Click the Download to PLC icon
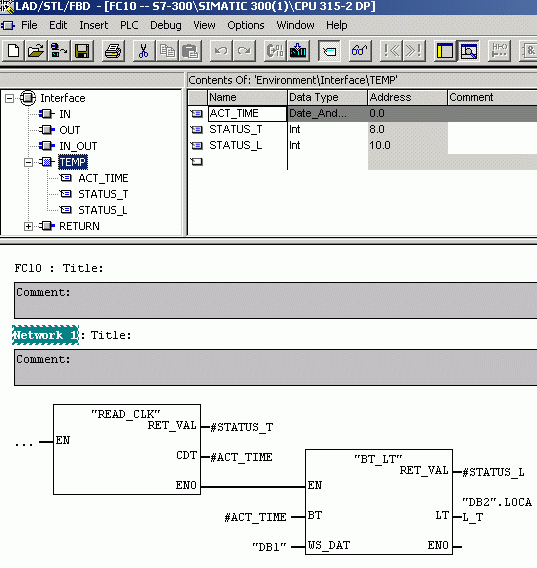The image size is (537, 568). (298, 51)
